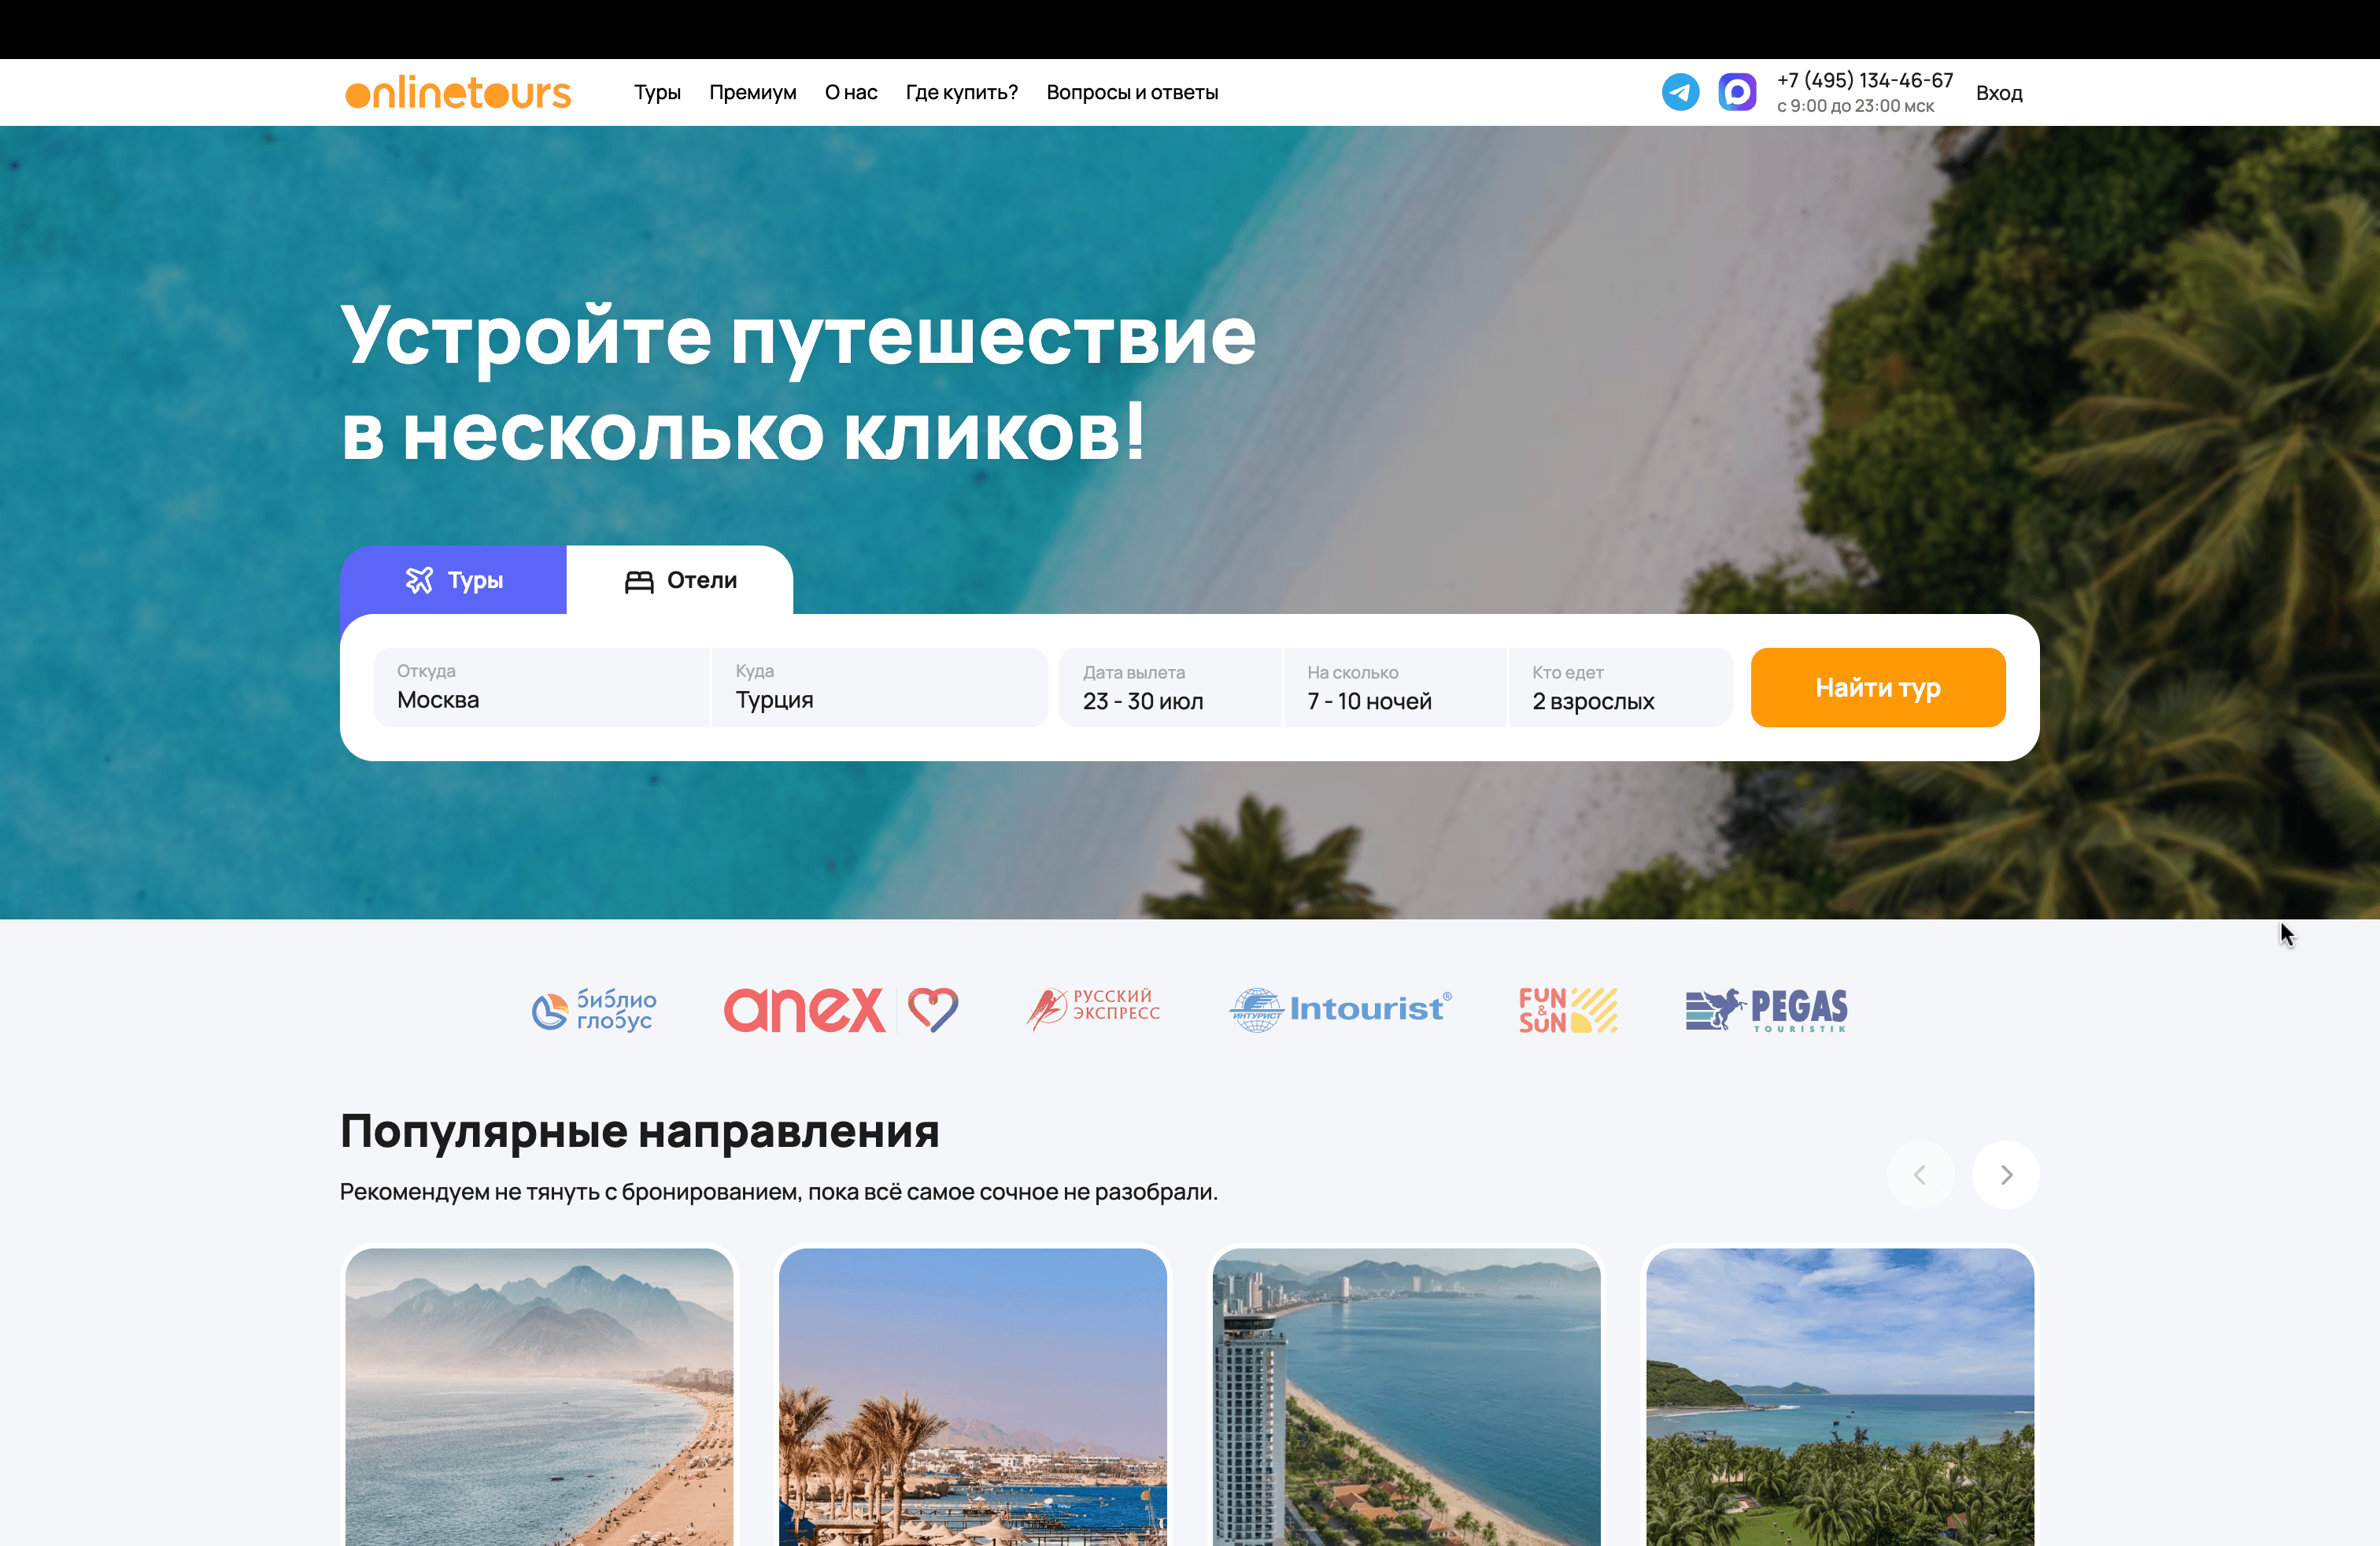This screenshot has width=2380, height=1546.
Task: Click the Anex partner logo
Action: click(841, 1009)
